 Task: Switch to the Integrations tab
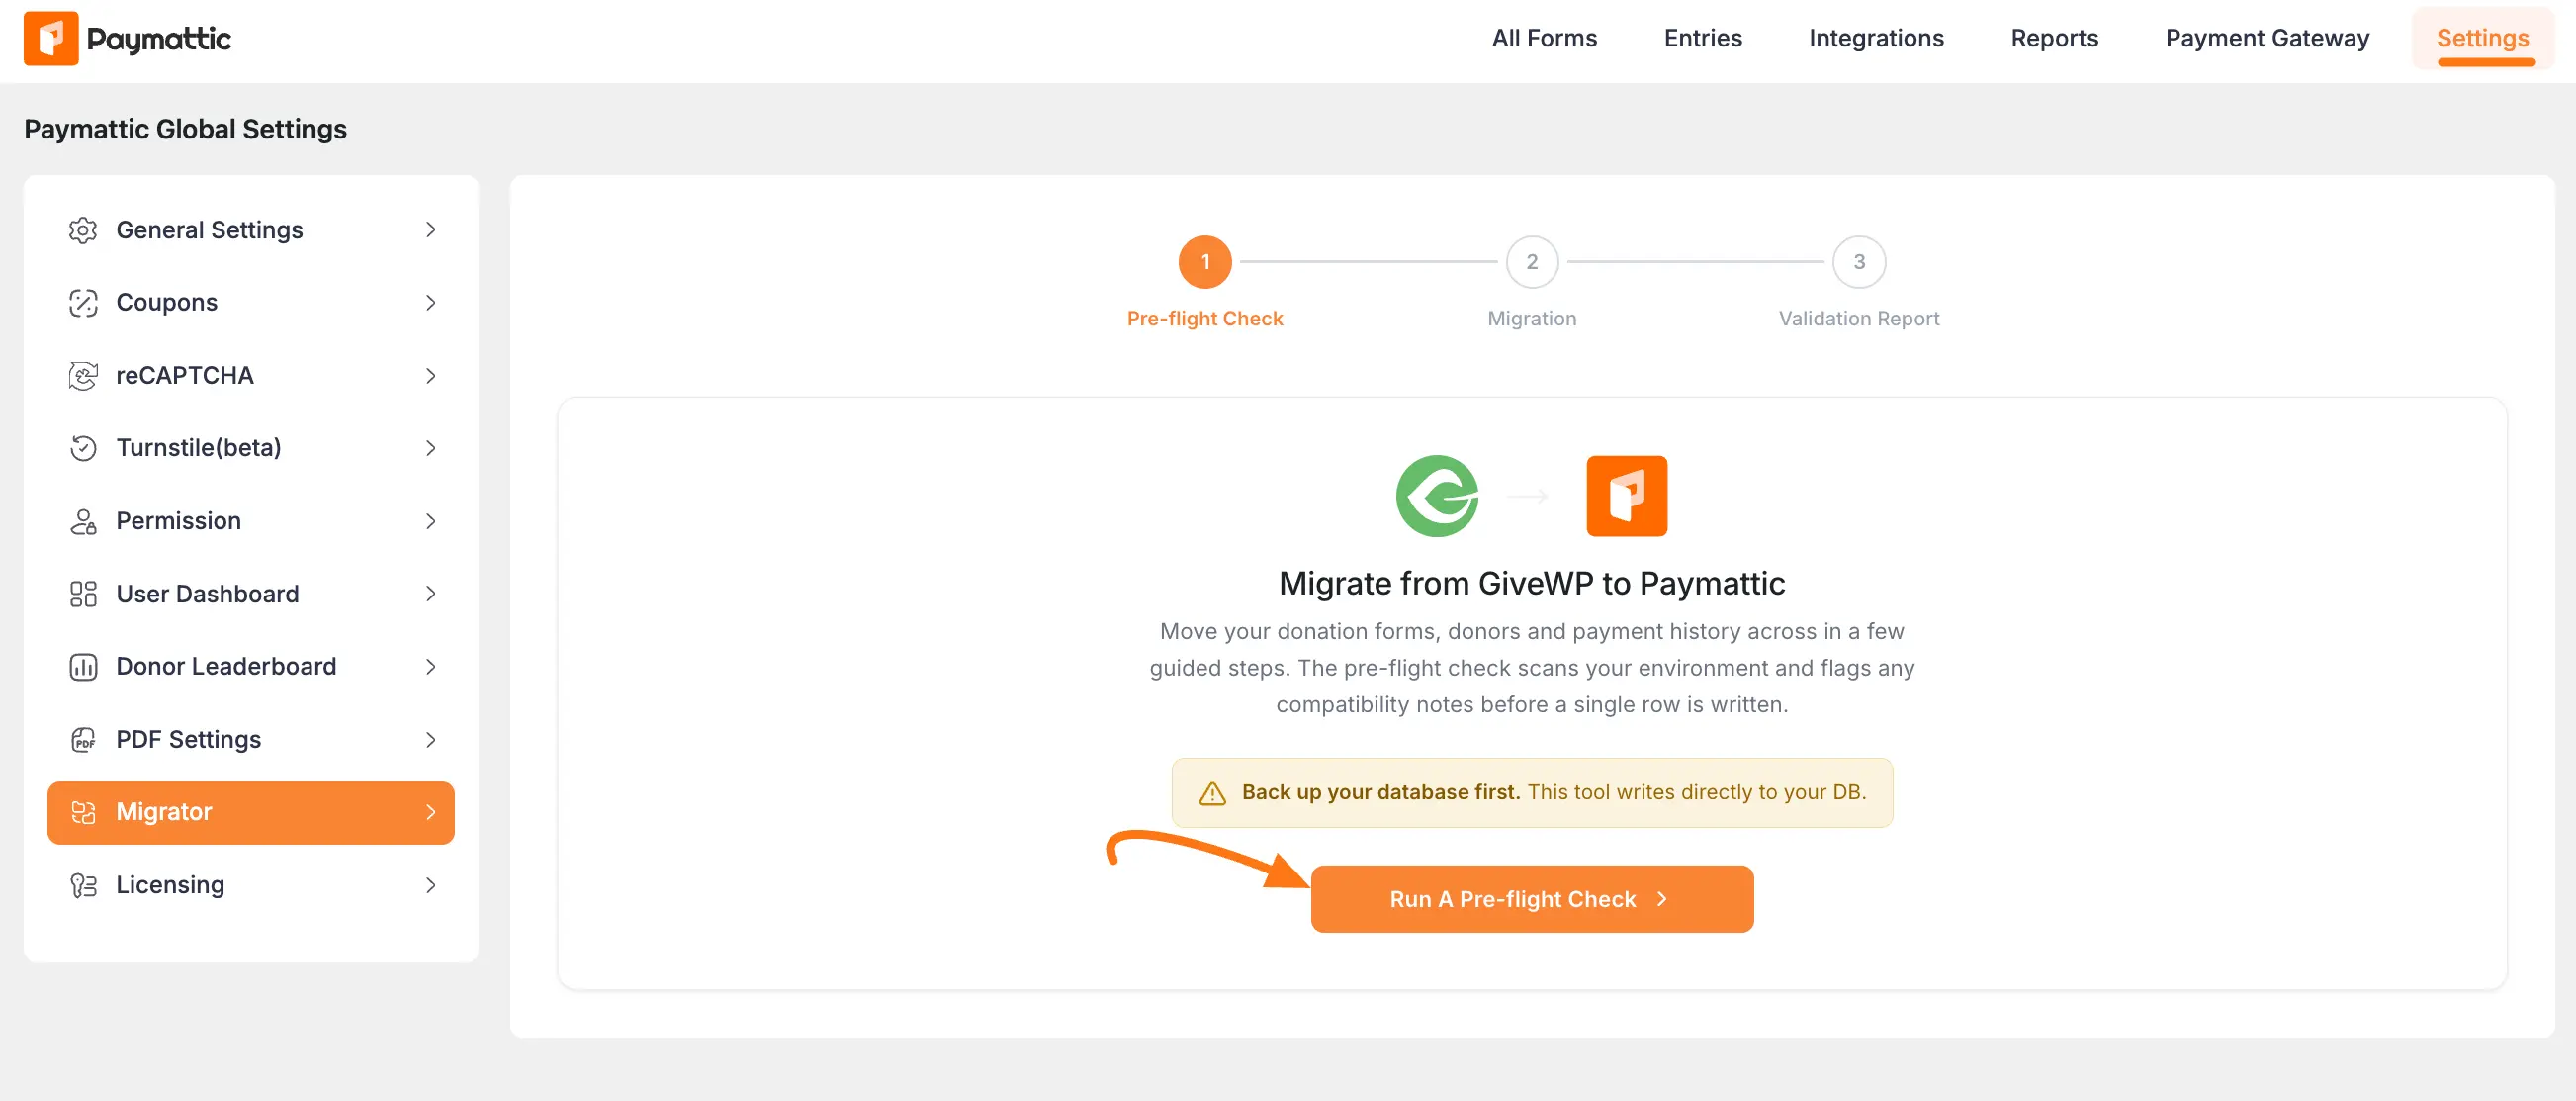click(1876, 38)
